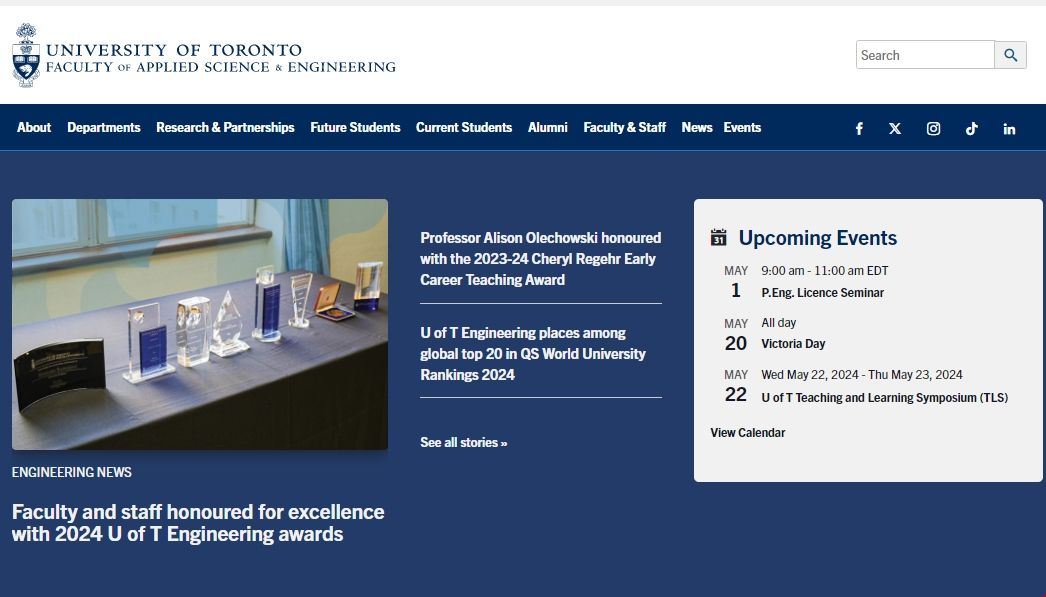Image resolution: width=1046 pixels, height=597 pixels.
Task: Open the LinkedIn social icon
Action: 1009,128
